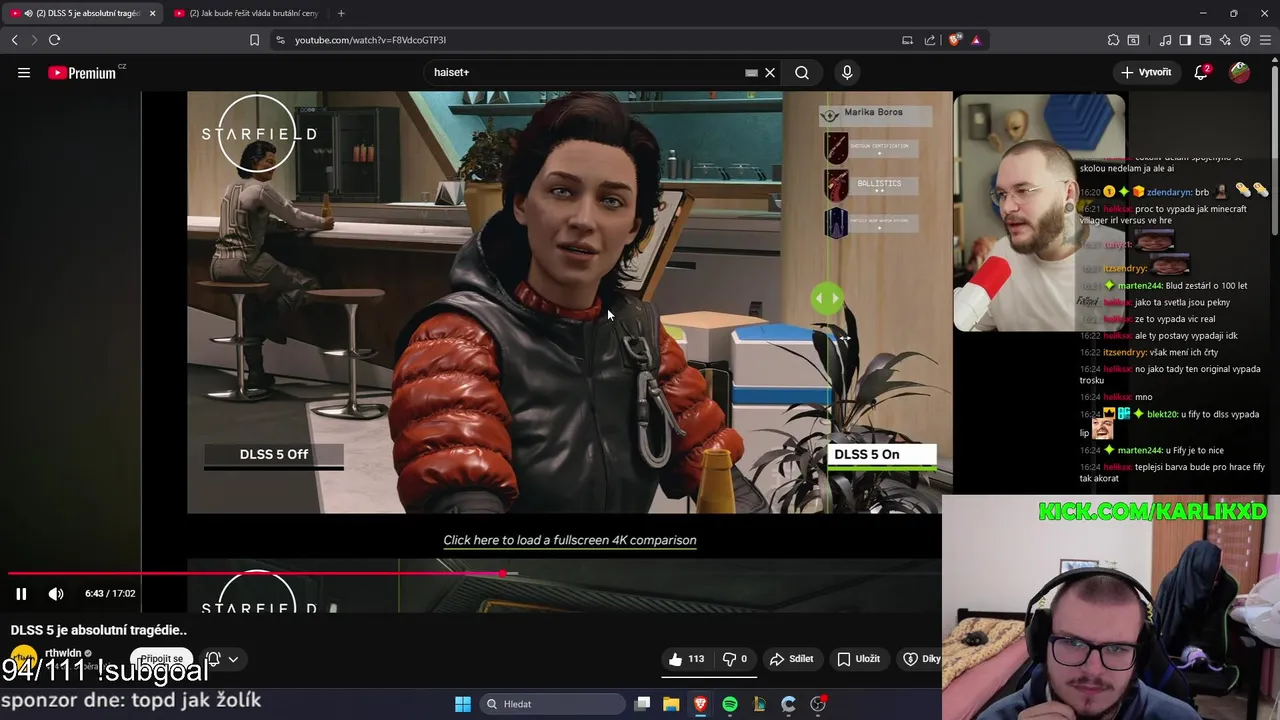Go back in browser history

(14, 40)
